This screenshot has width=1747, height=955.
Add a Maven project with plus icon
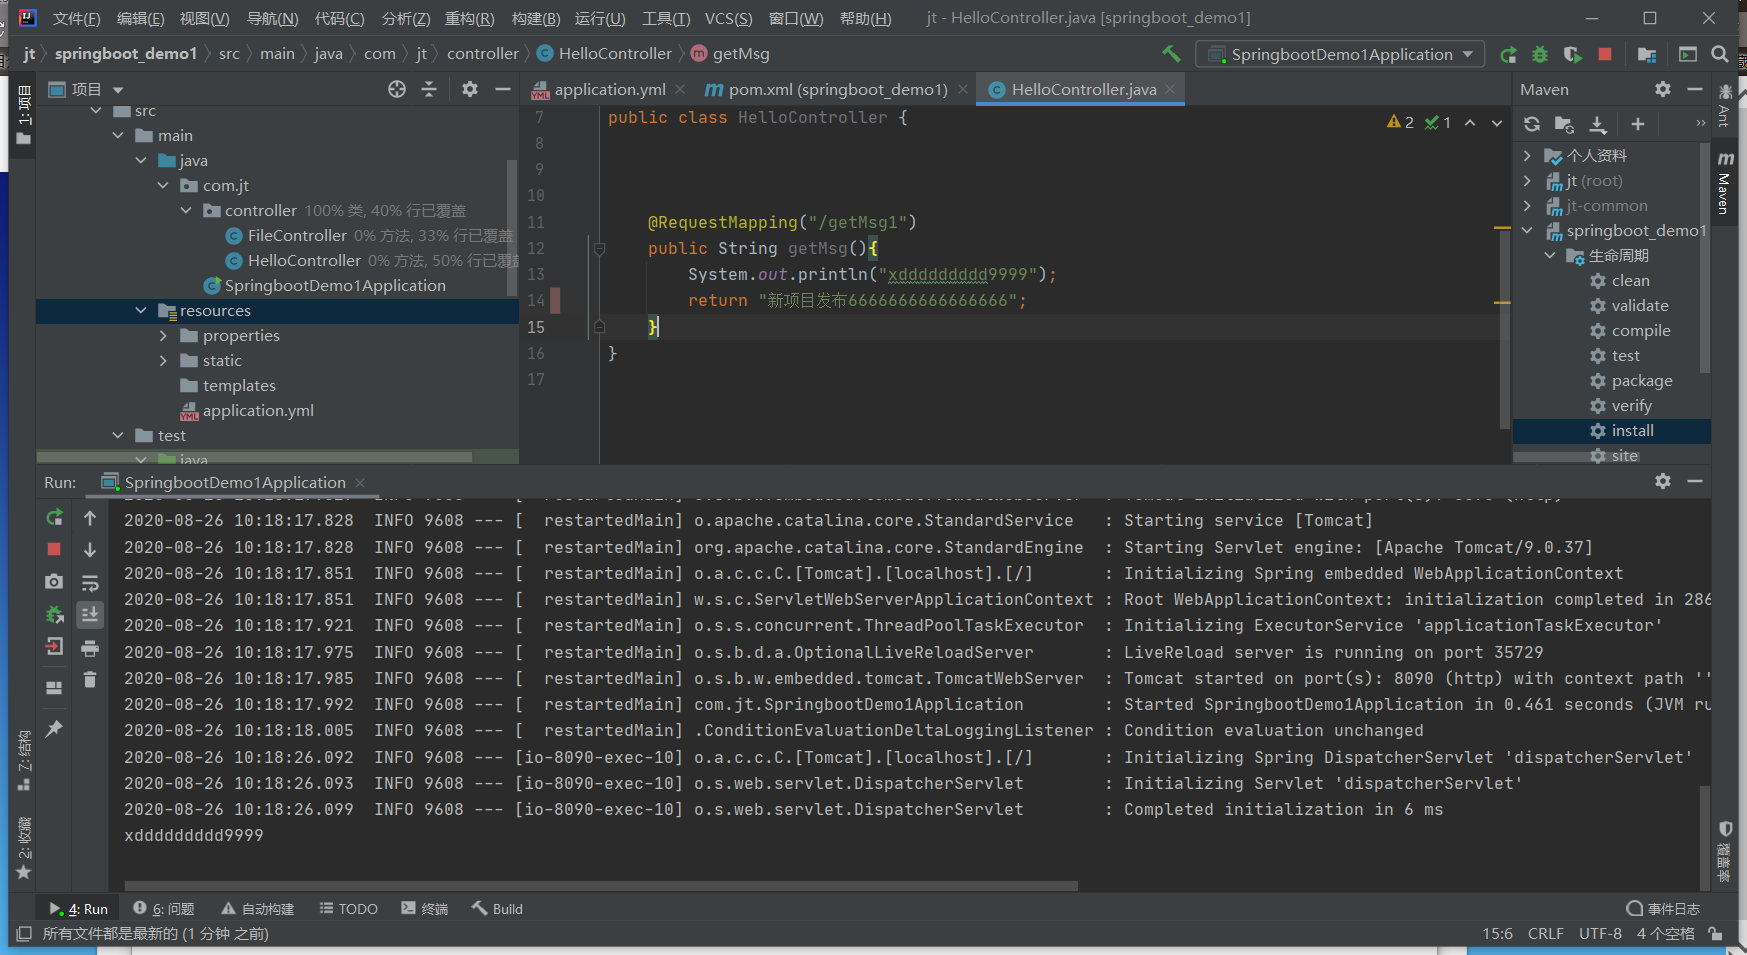[1638, 124]
